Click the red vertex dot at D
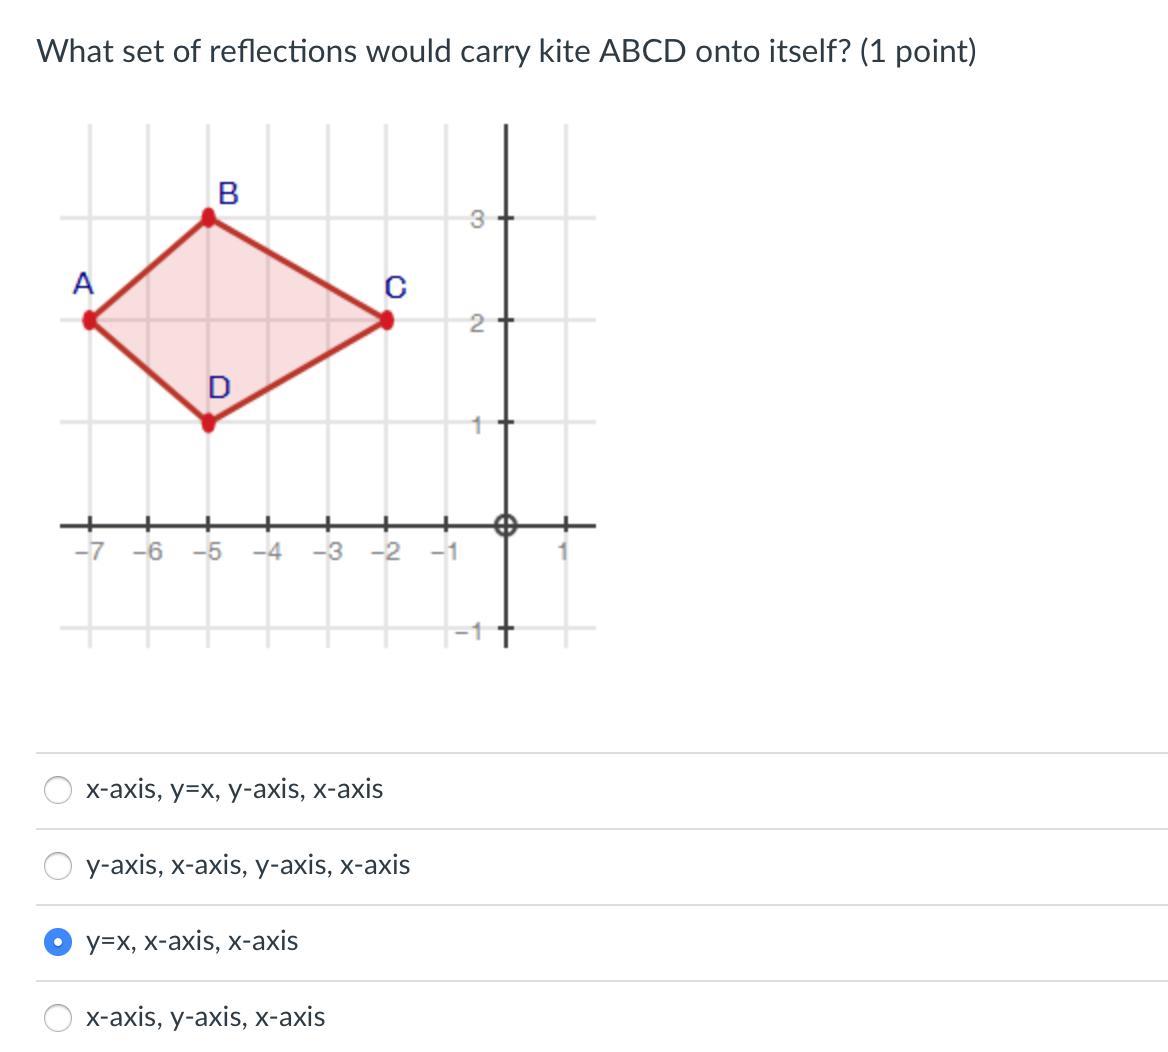Viewport: 1168px width, 1052px height. [208, 424]
